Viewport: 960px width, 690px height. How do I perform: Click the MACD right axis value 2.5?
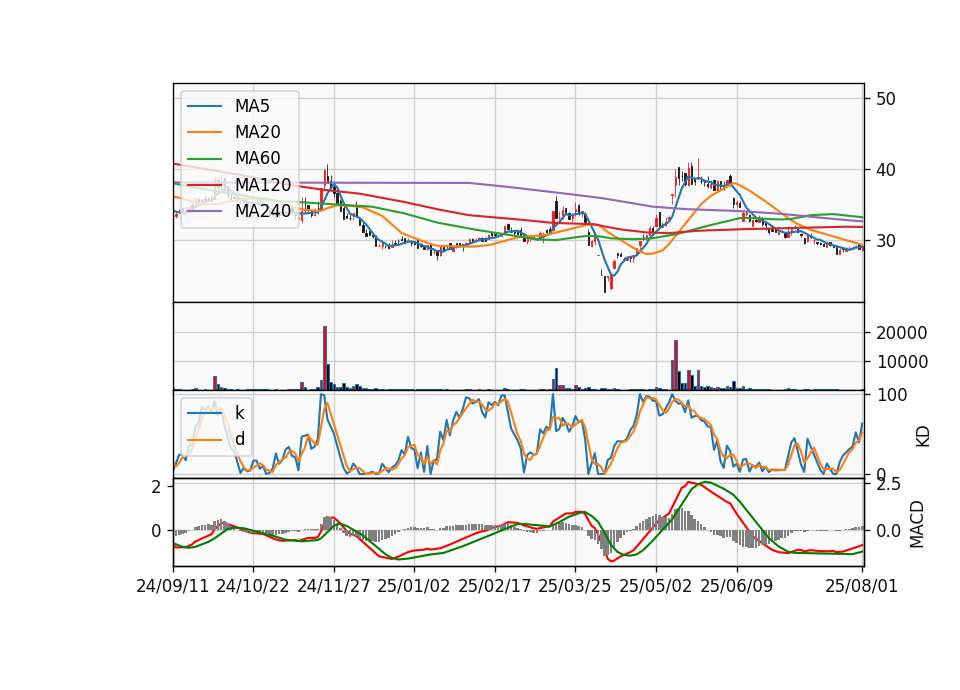click(888, 485)
